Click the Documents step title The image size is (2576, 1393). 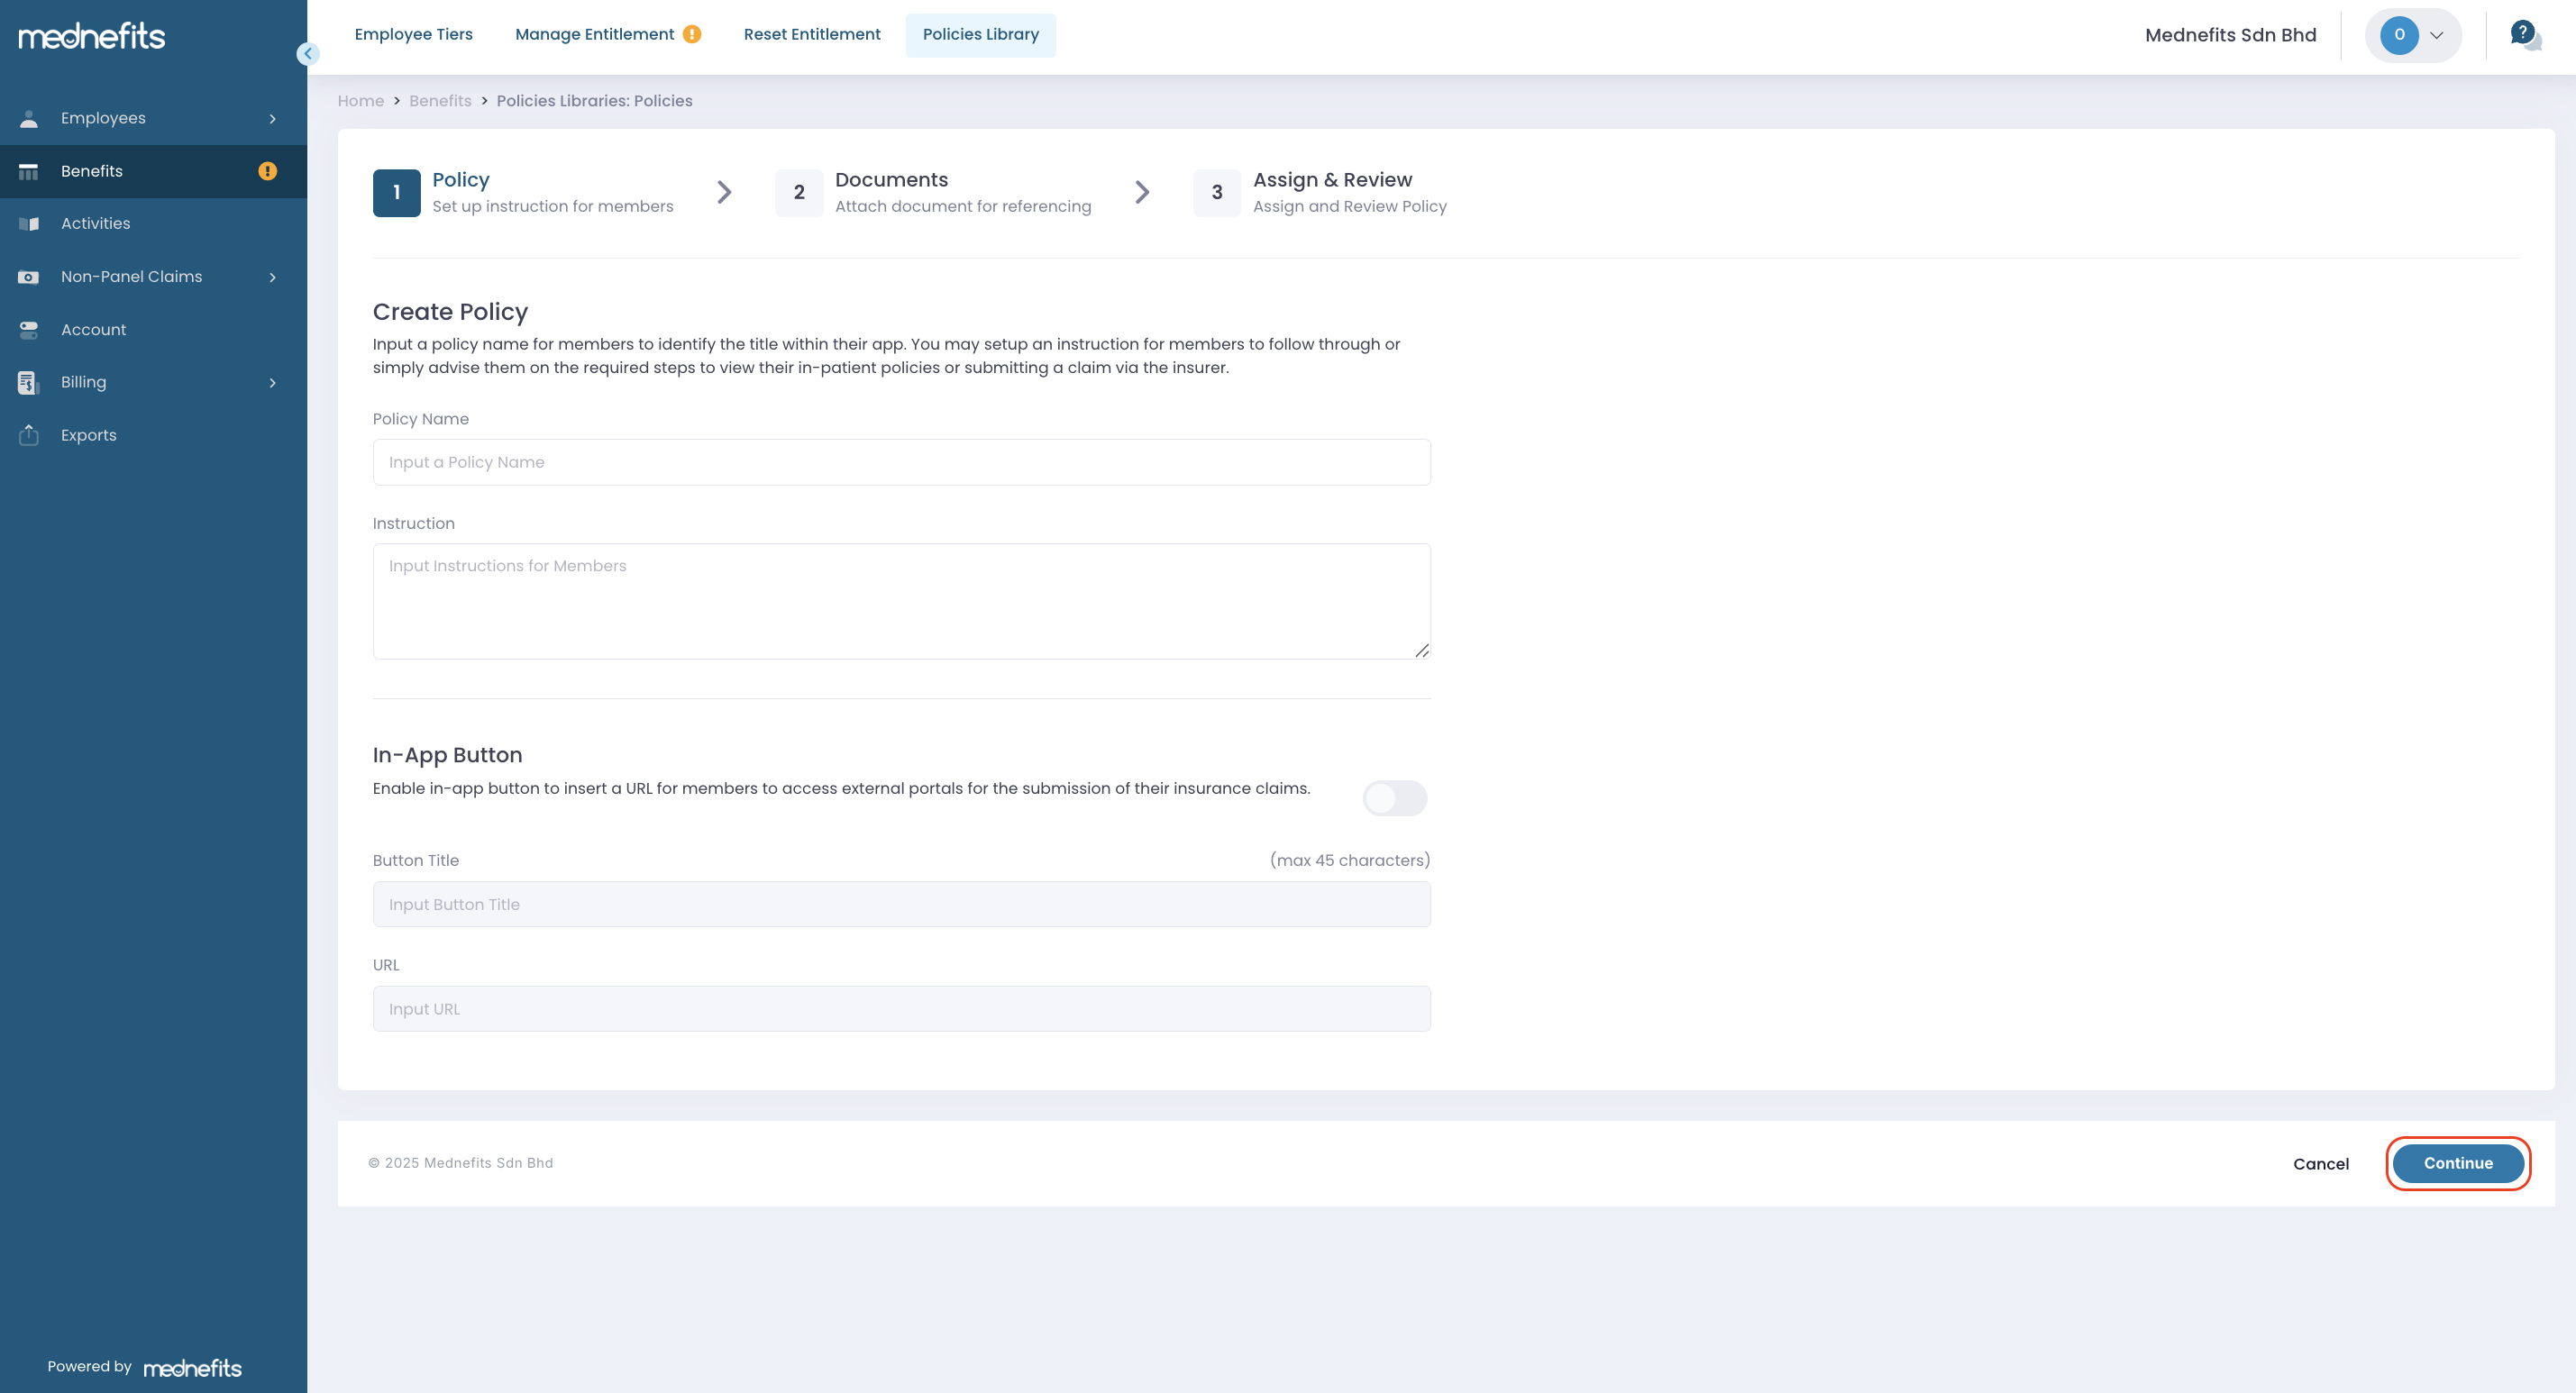tap(891, 180)
